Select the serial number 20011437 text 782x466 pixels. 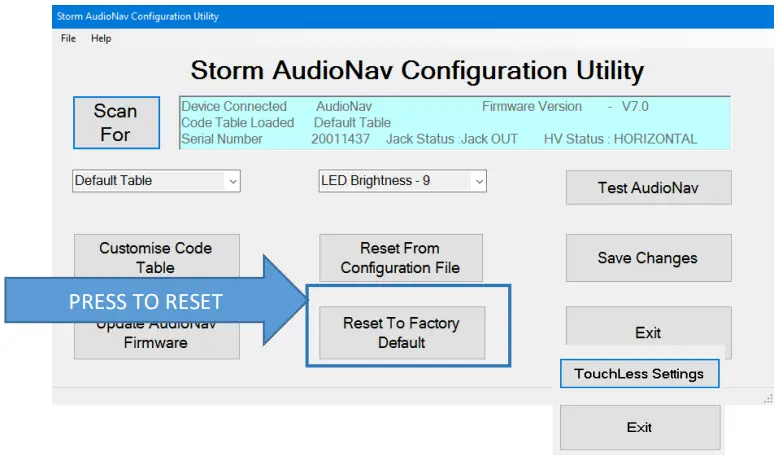[341, 139]
